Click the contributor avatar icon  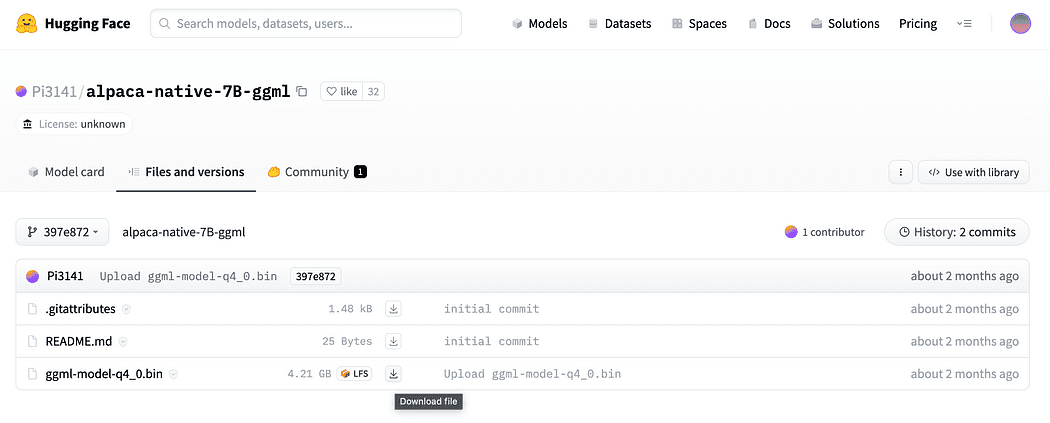(791, 232)
